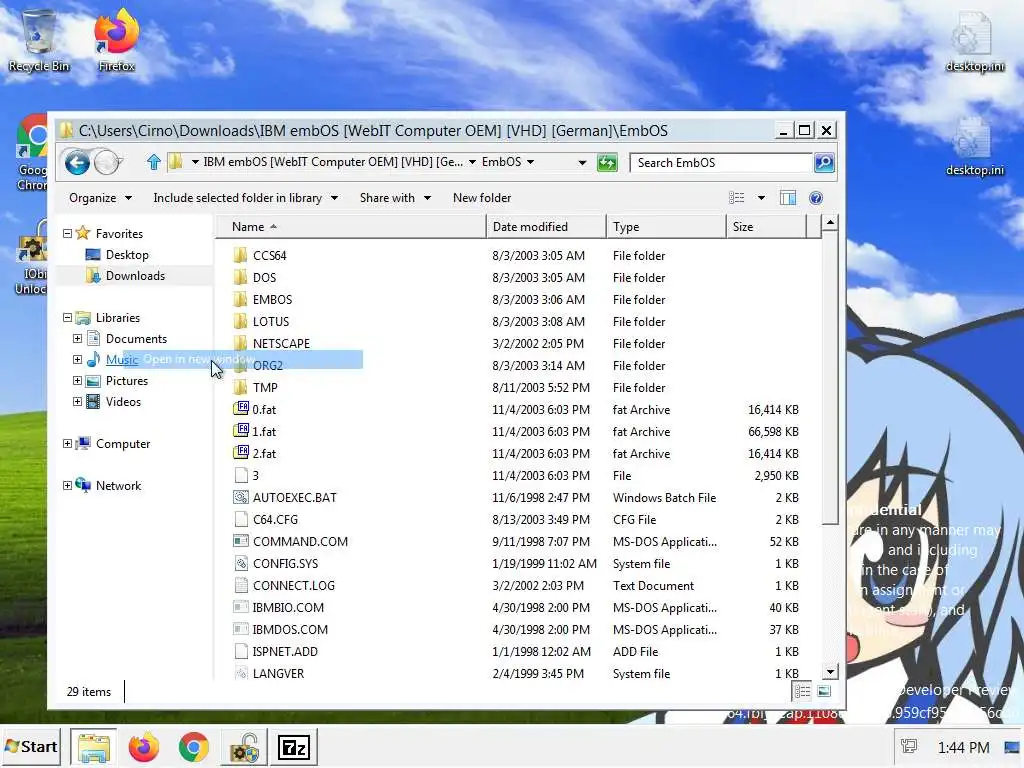This screenshot has width=1024, height=768.
Task: Sort by Size column header
Action: [x=767, y=227]
